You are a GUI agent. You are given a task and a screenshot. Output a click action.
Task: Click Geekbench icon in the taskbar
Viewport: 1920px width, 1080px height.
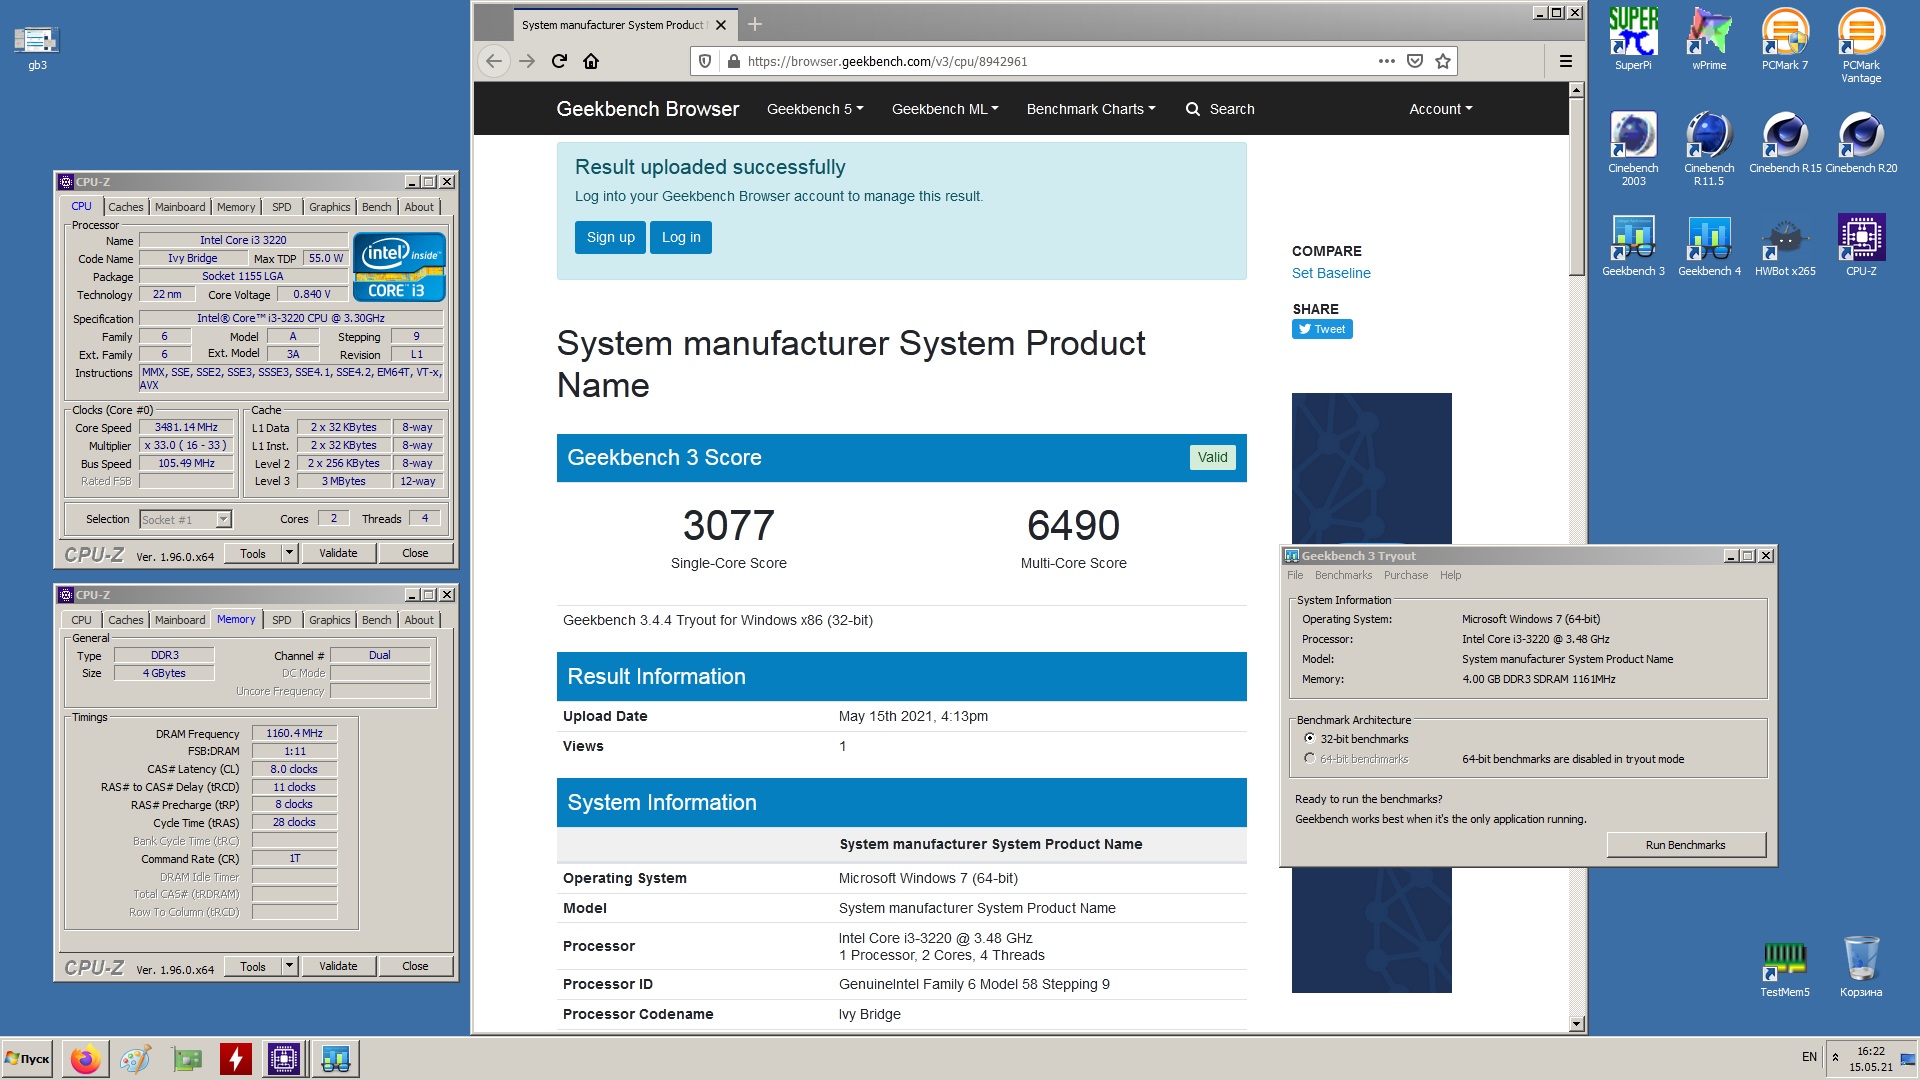pos(336,1059)
